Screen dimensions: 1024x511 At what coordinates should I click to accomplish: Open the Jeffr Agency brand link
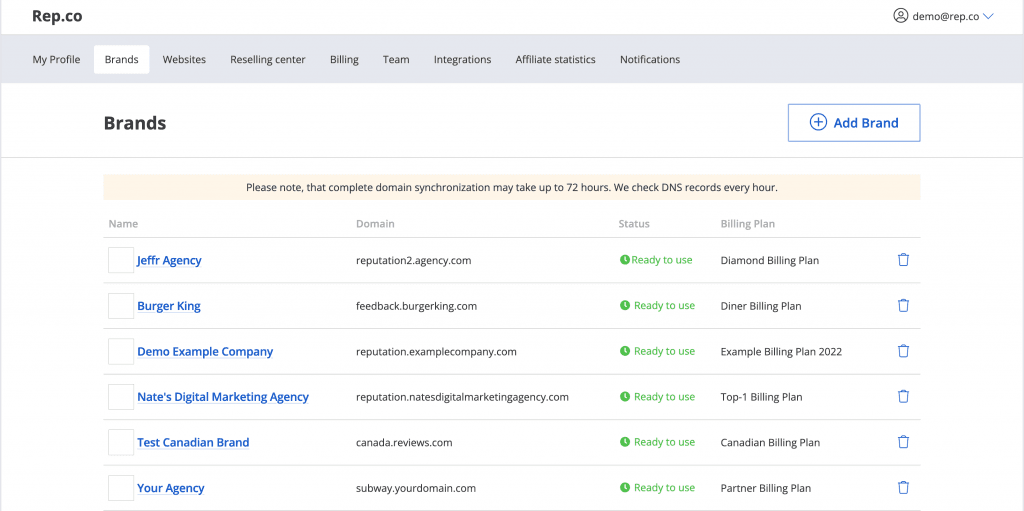tap(169, 260)
